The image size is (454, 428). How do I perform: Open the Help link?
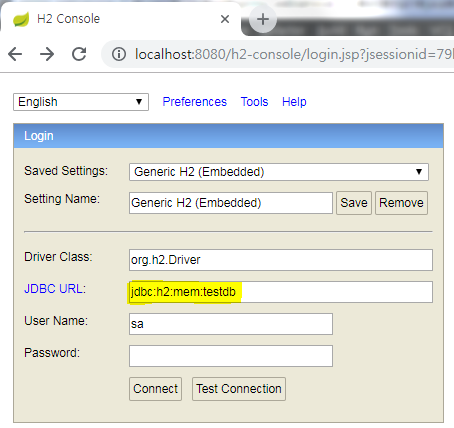[x=294, y=102]
